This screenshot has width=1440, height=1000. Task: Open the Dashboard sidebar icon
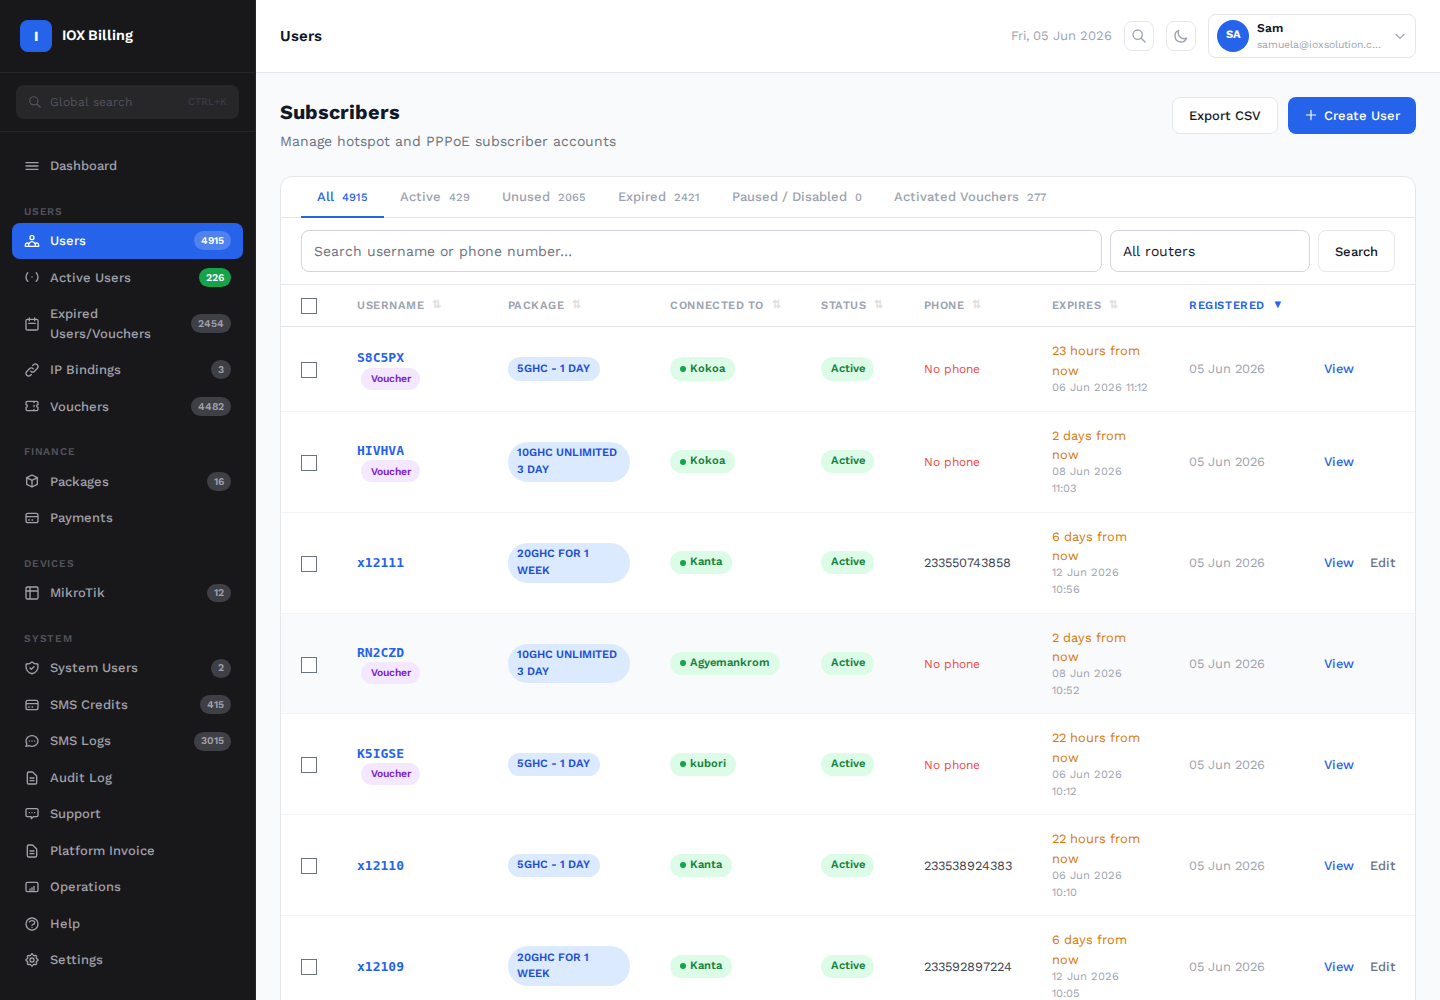click(32, 166)
